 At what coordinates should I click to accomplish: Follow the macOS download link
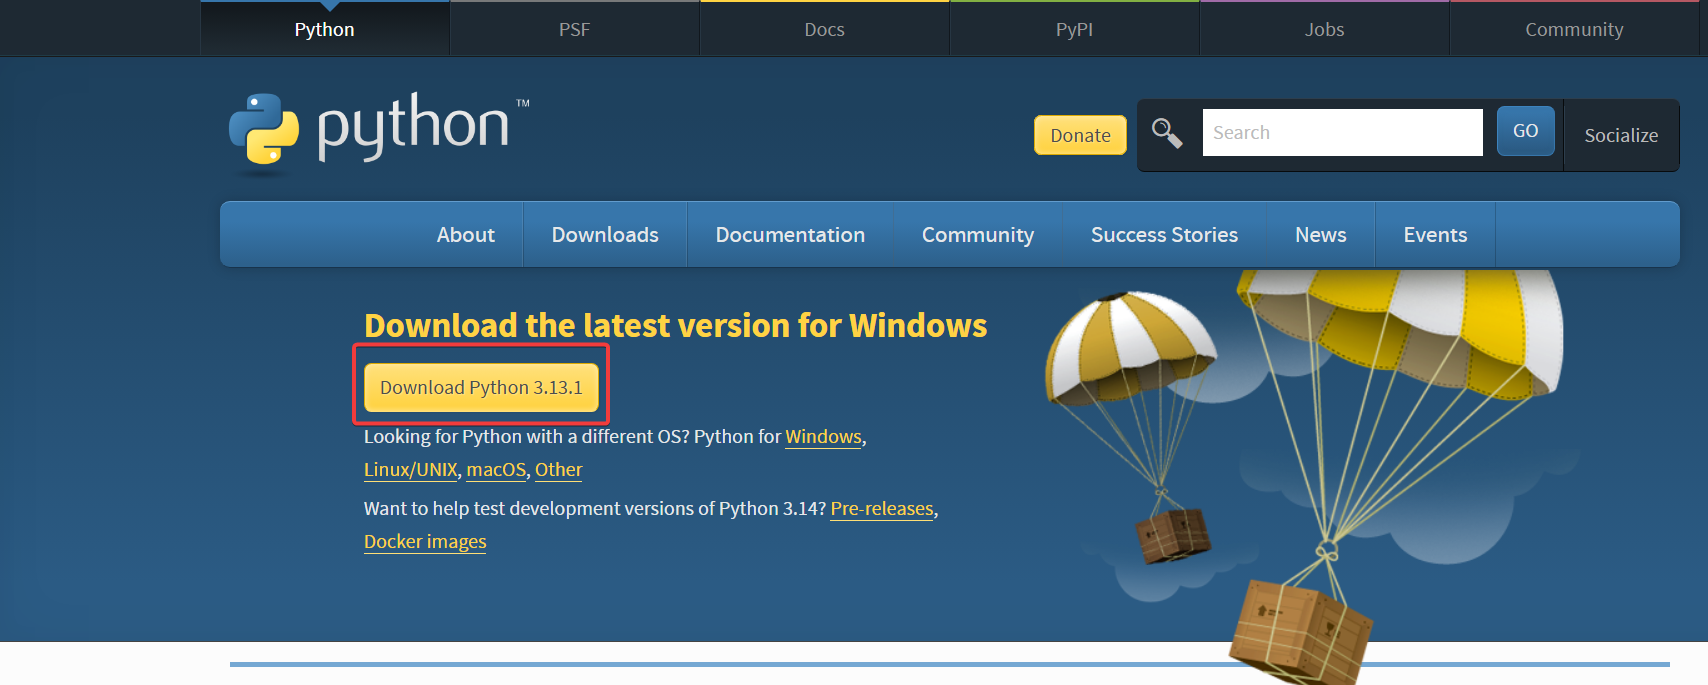pyautogui.click(x=496, y=469)
